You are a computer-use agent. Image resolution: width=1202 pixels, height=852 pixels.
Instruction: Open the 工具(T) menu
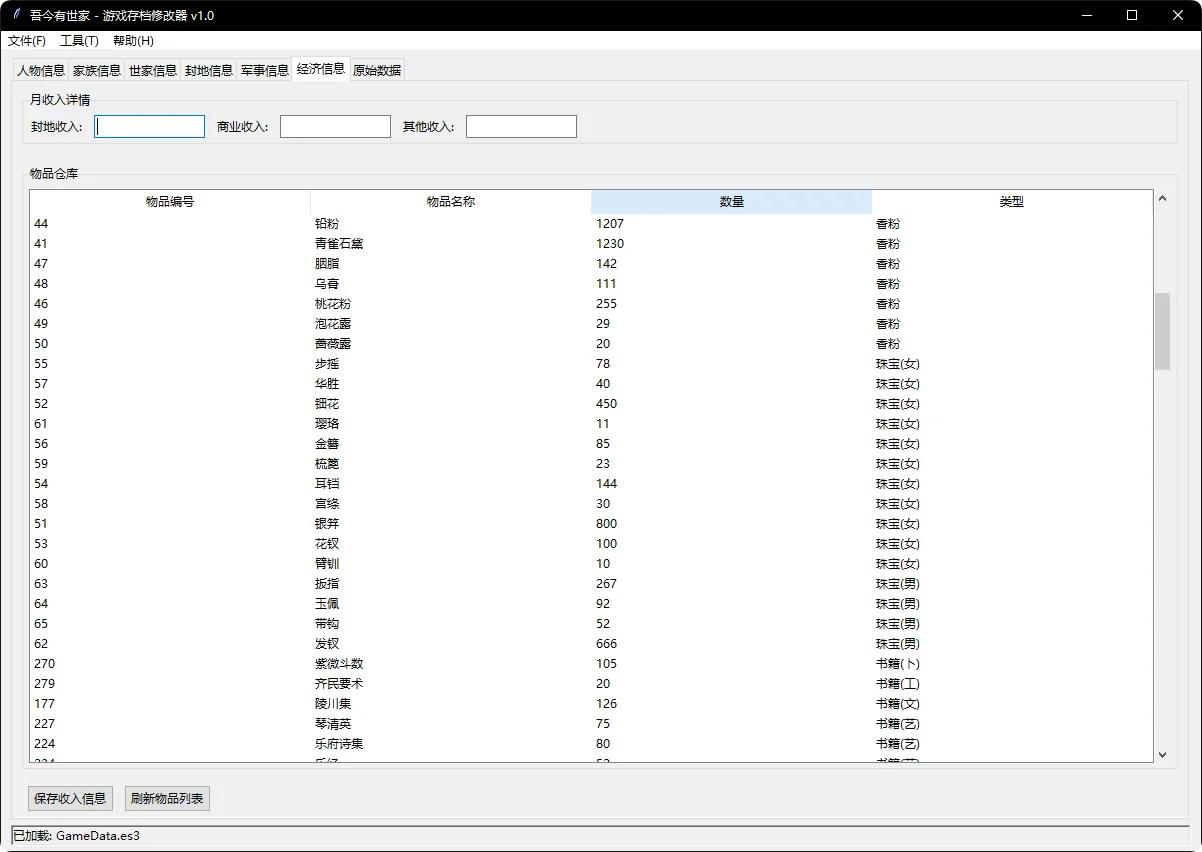[79, 41]
